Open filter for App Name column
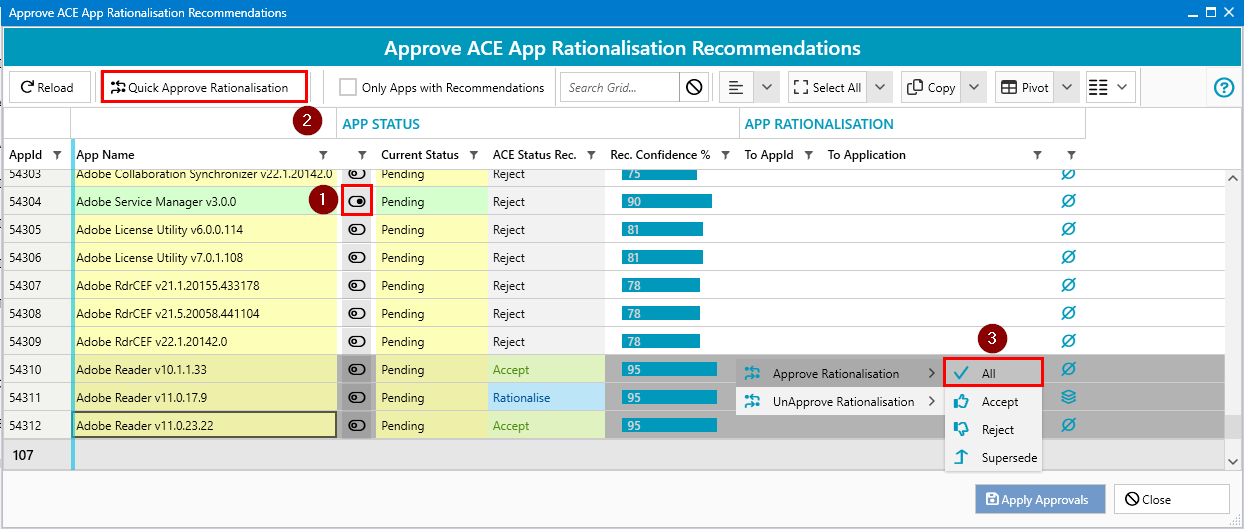Viewport: 1244px width, 529px height. [323, 155]
